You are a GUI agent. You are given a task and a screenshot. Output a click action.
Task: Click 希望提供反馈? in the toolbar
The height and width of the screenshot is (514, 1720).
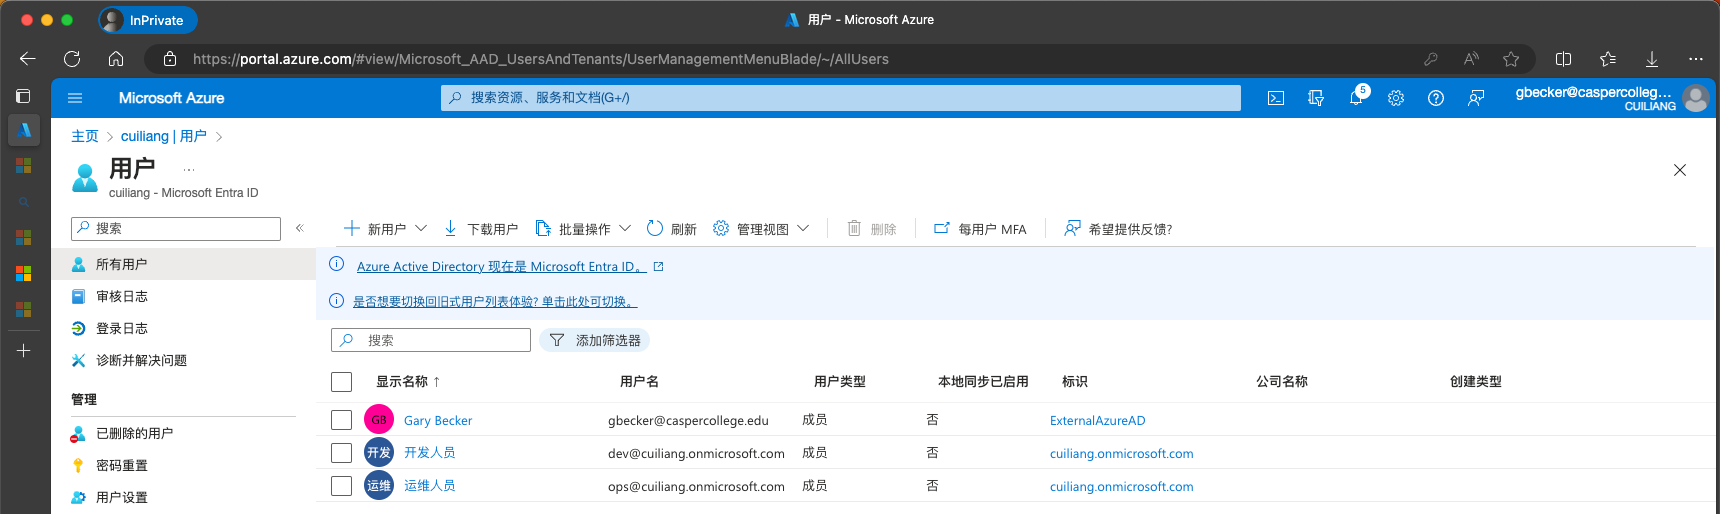tap(1118, 229)
